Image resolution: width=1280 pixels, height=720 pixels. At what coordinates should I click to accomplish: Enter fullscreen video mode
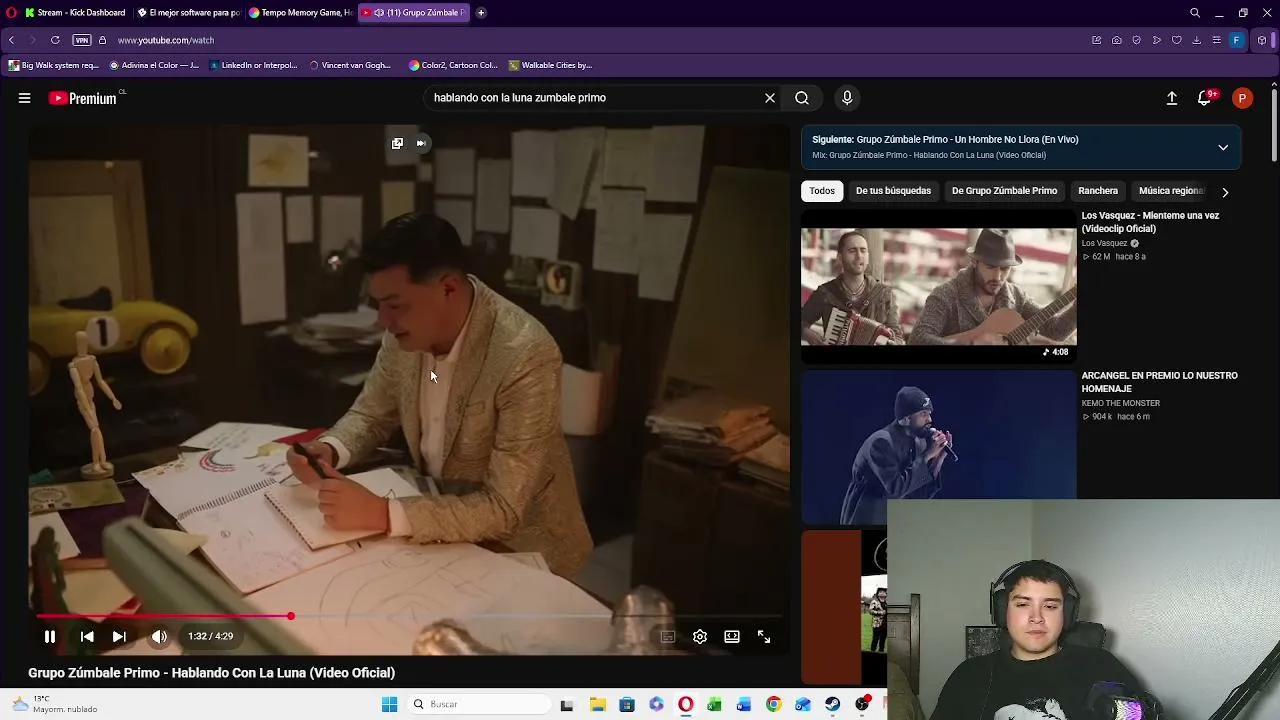click(x=764, y=636)
